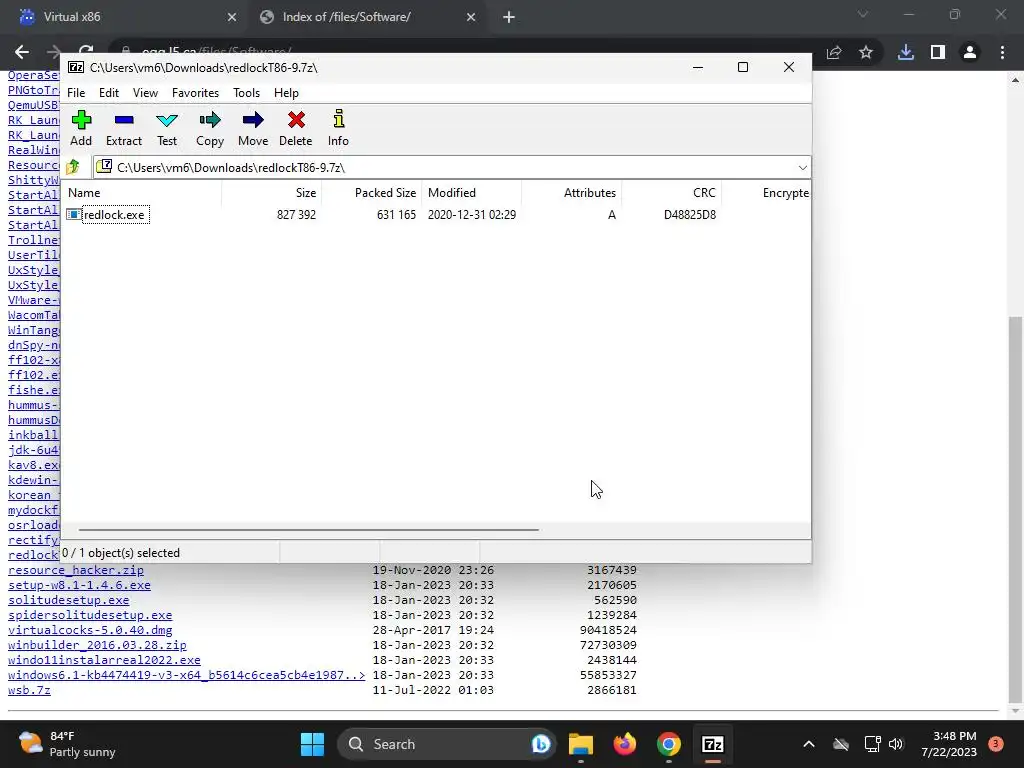Open the Help menu
The image size is (1024, 768).
[x=286, y=93]
